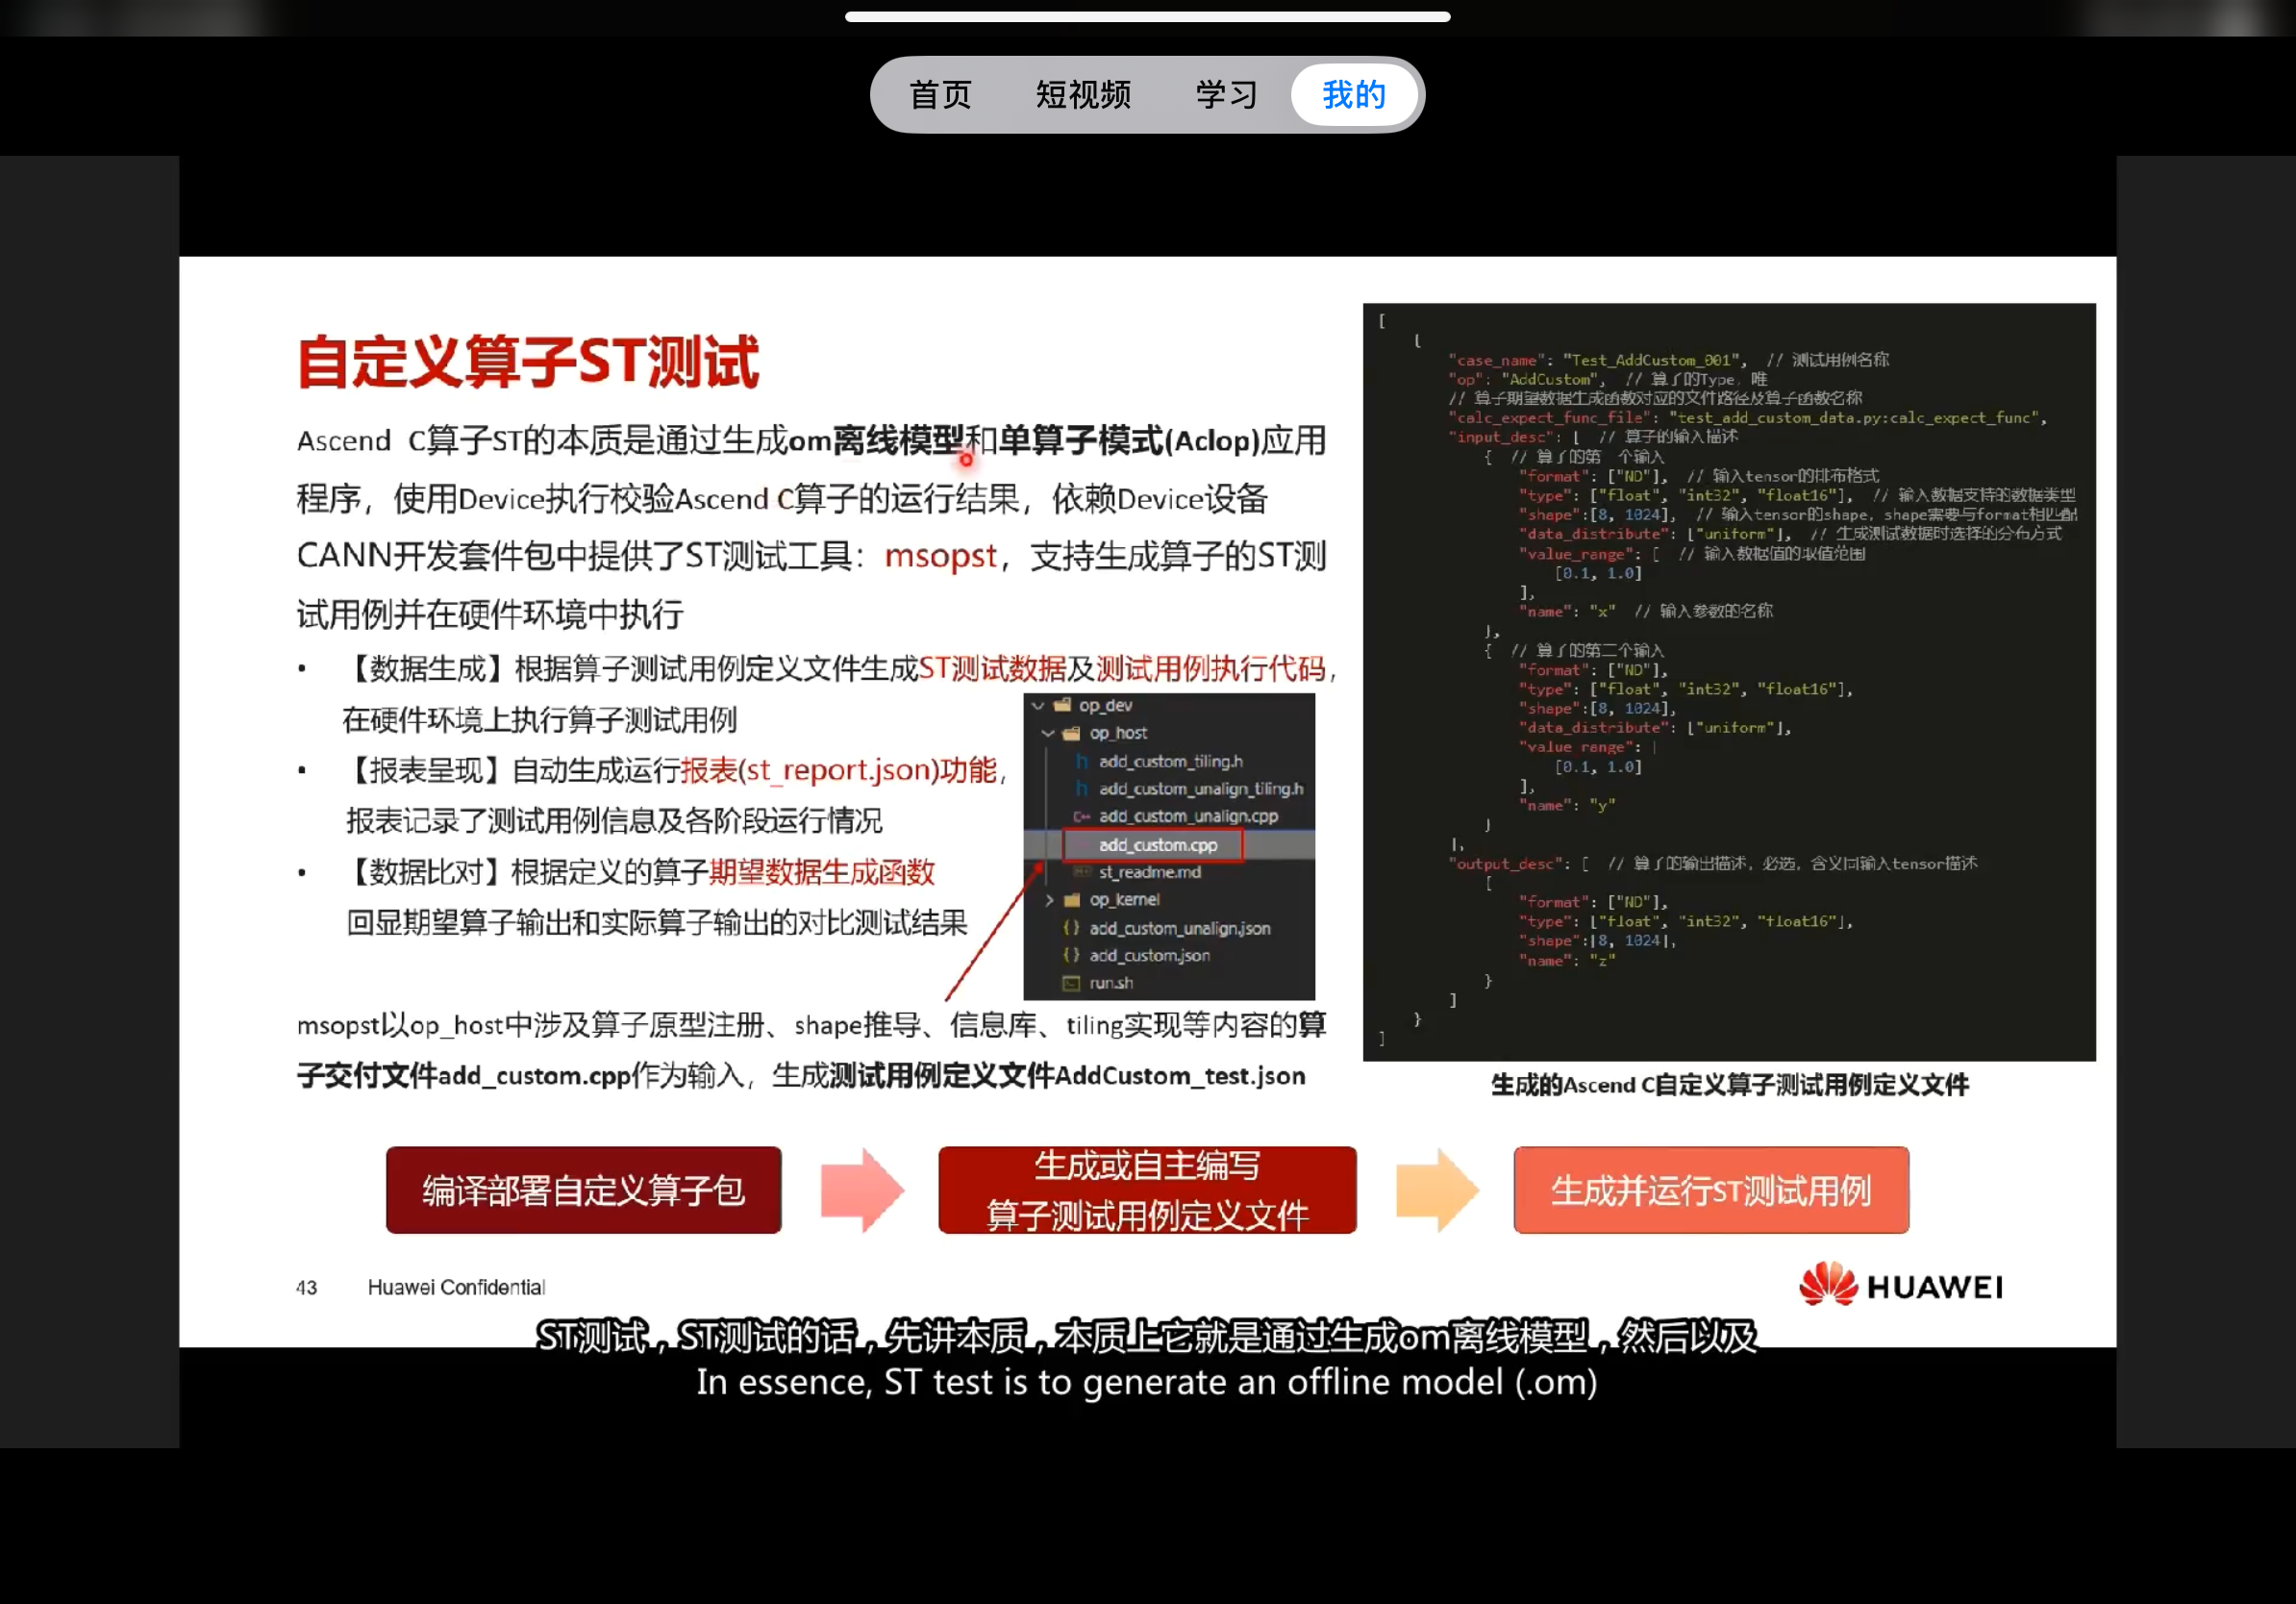Screen dimensions: 2296x1604
Task: Expand the op_kernel folder chevron
Action: click(x=1049, y=900)
